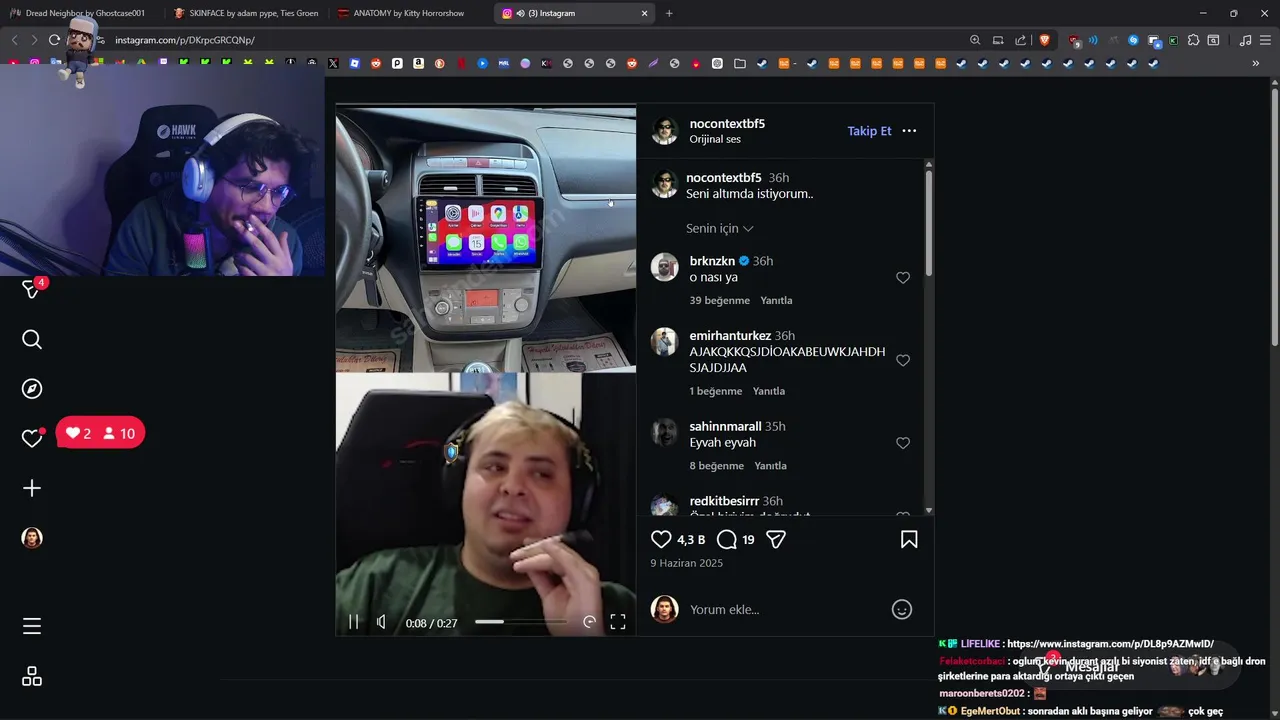Open a new browser tab
The image size is (1280, 720).
click(669, 13)
